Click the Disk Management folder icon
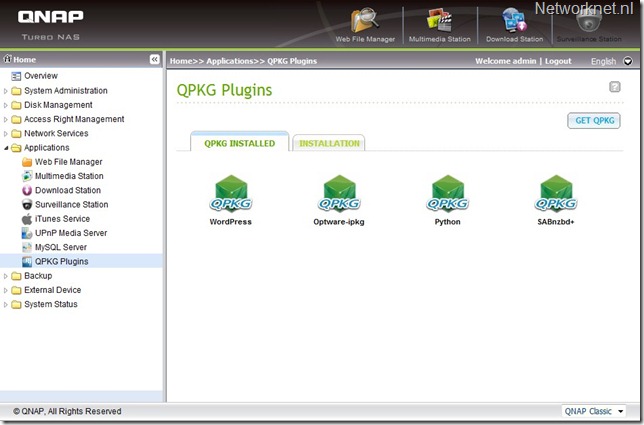644x425 pixels. click(16, 105)
